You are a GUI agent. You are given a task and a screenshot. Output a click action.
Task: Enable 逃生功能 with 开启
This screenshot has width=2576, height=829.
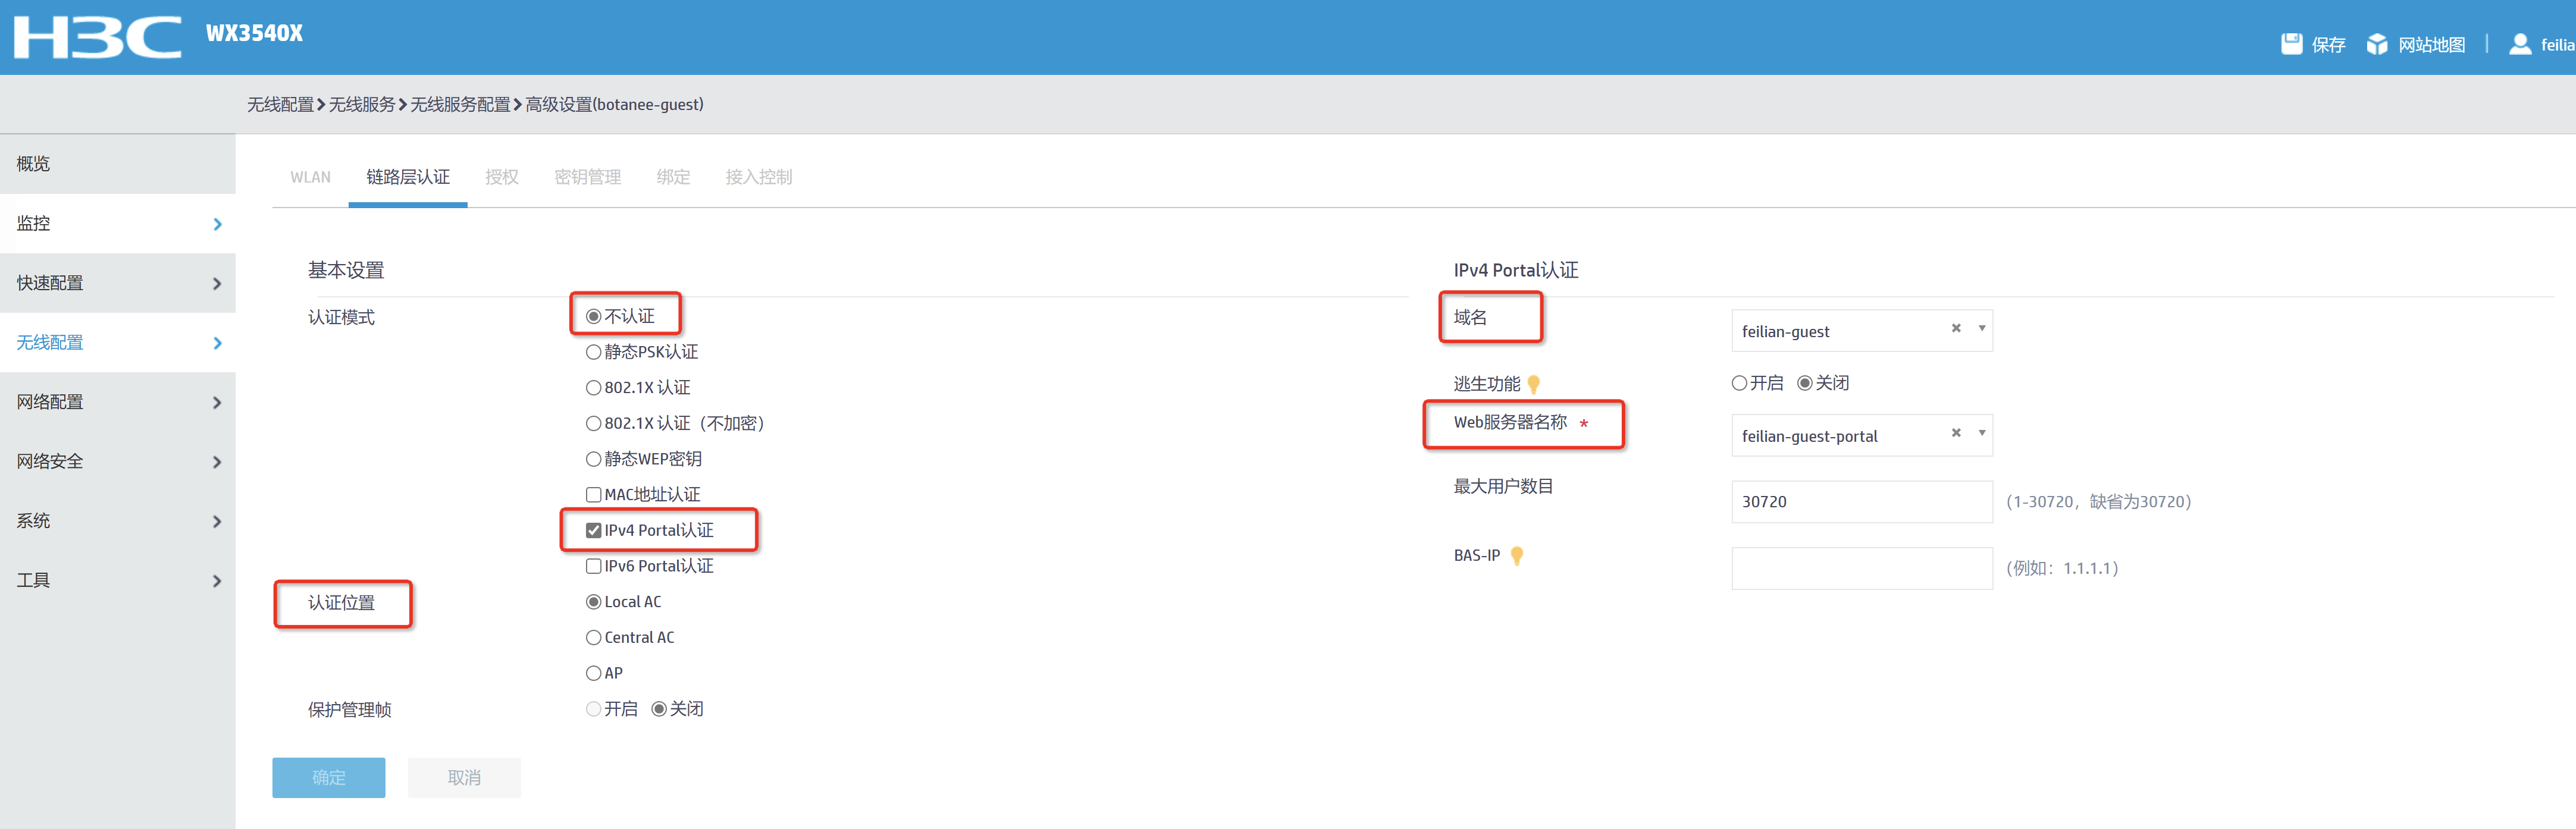pyautogui.click(x=1739, y=383)
